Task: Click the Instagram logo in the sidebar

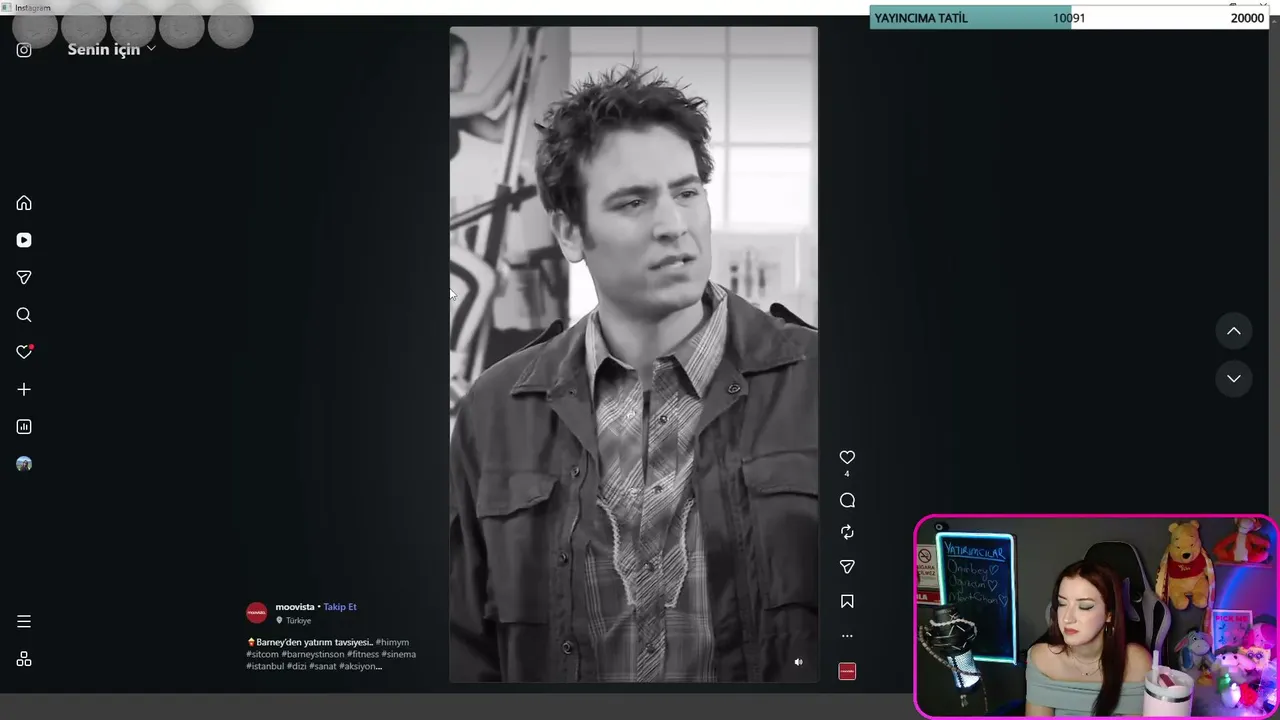Action: (24, 50)
